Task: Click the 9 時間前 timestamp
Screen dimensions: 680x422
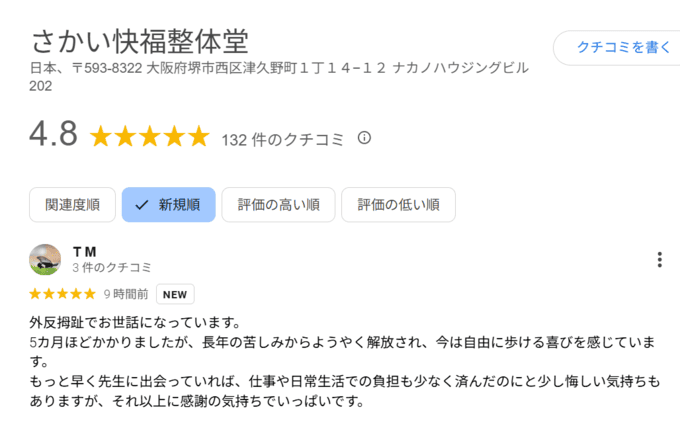Action: [126, 294]
